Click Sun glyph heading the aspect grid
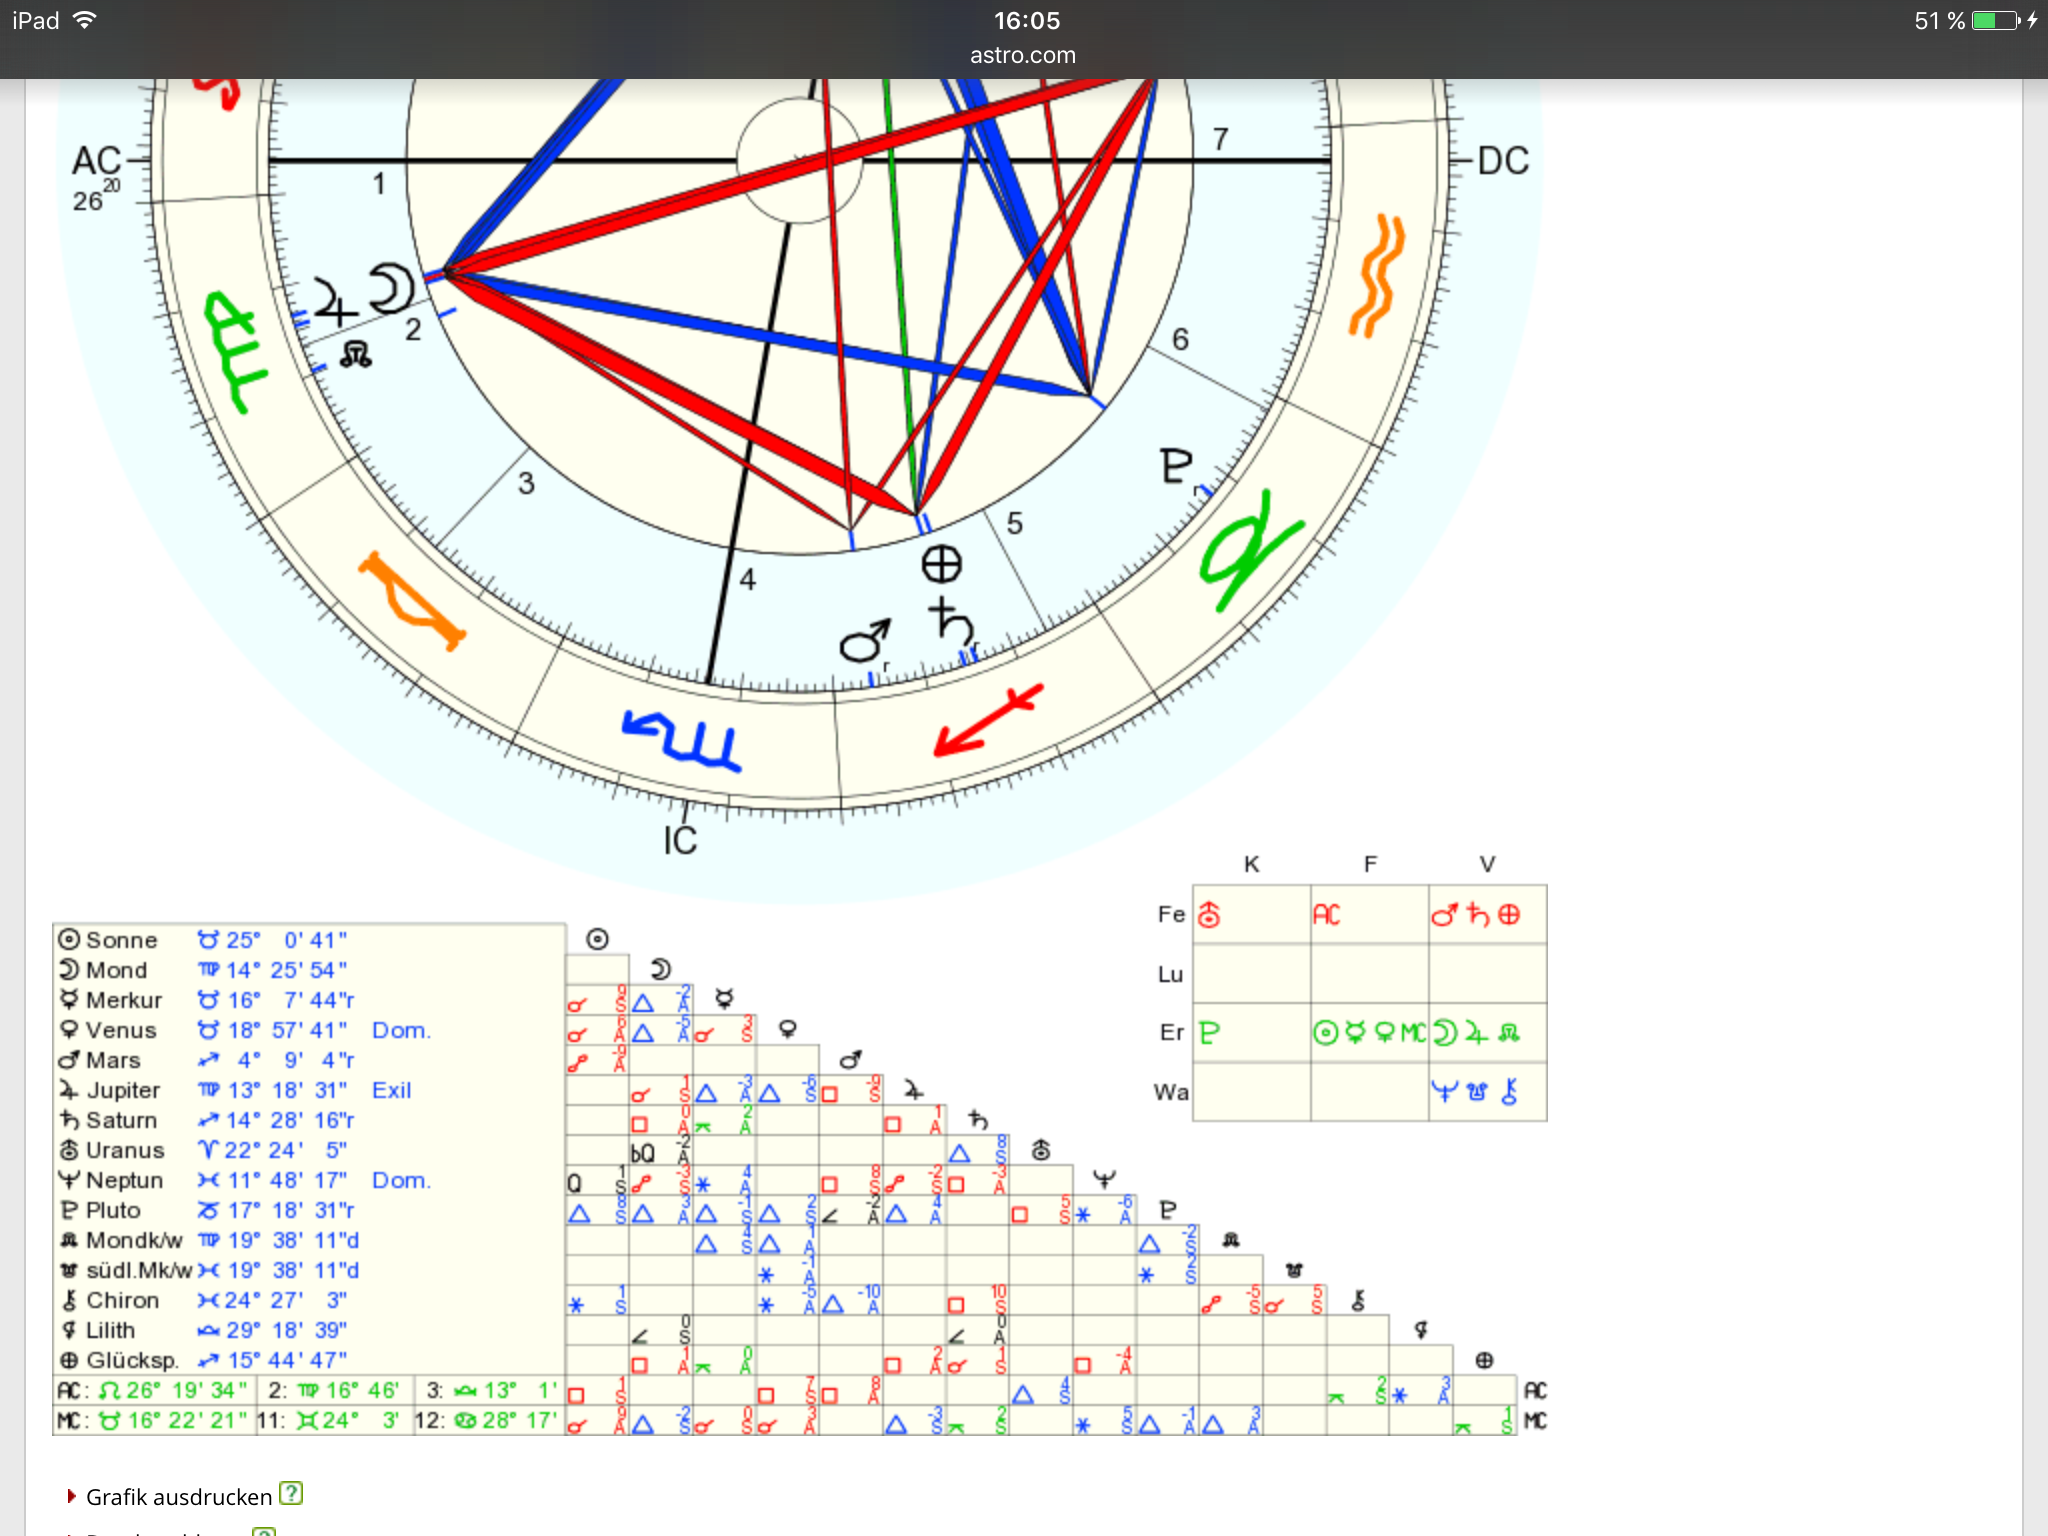This screenshot has width=2048, height=1536. pos(597,939)
